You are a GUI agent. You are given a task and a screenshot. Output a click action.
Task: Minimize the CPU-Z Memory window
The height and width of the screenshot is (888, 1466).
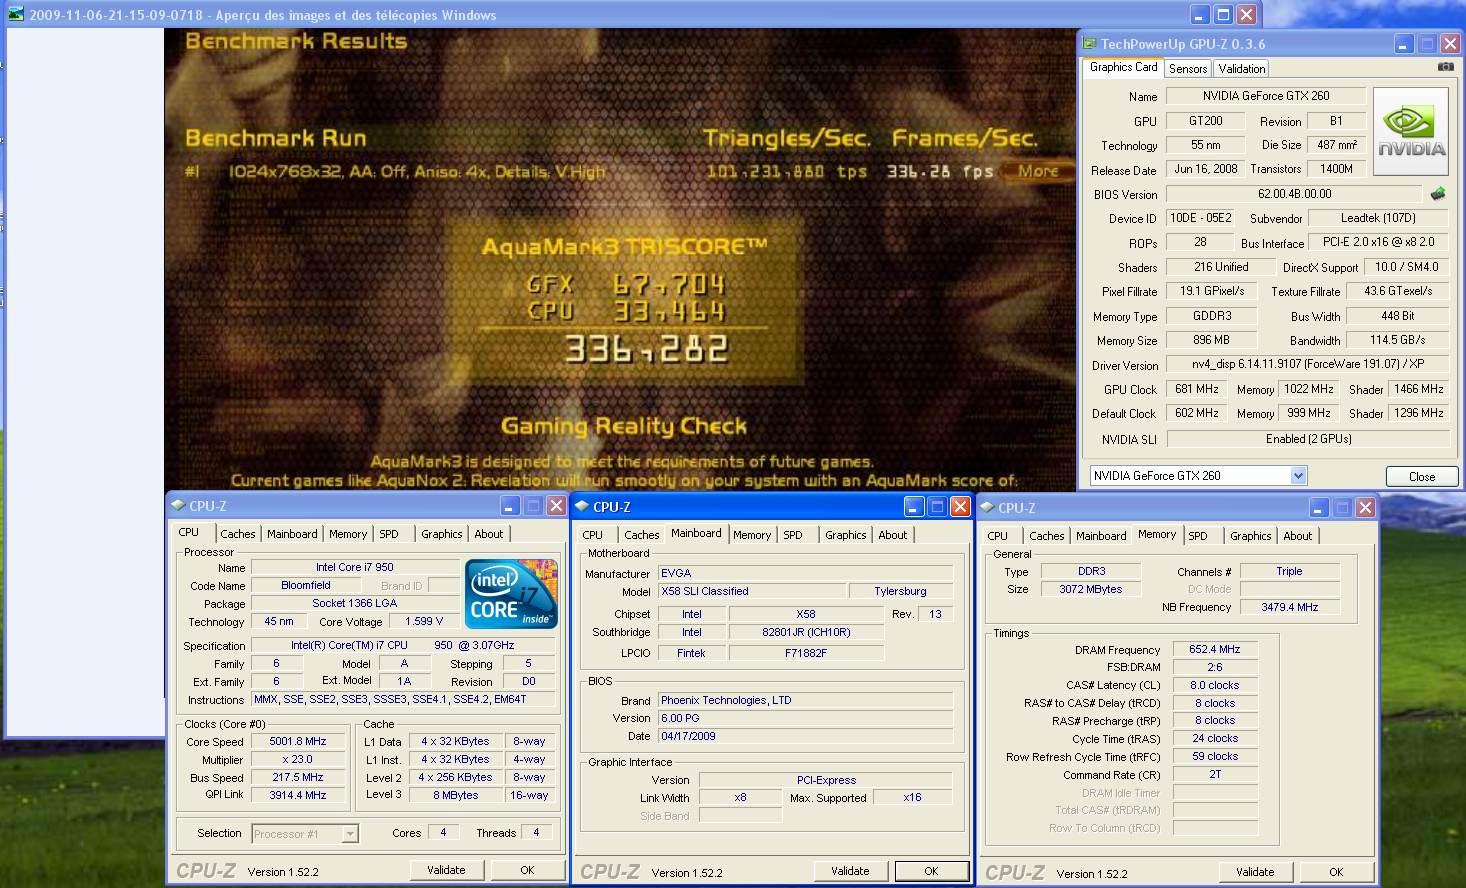[1318, 507]
